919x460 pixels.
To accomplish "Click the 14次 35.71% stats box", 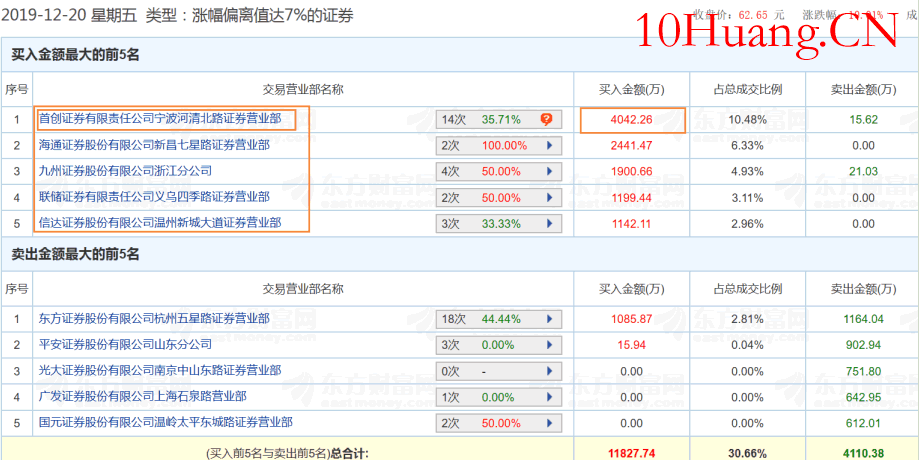I will (x=499, y=120).
